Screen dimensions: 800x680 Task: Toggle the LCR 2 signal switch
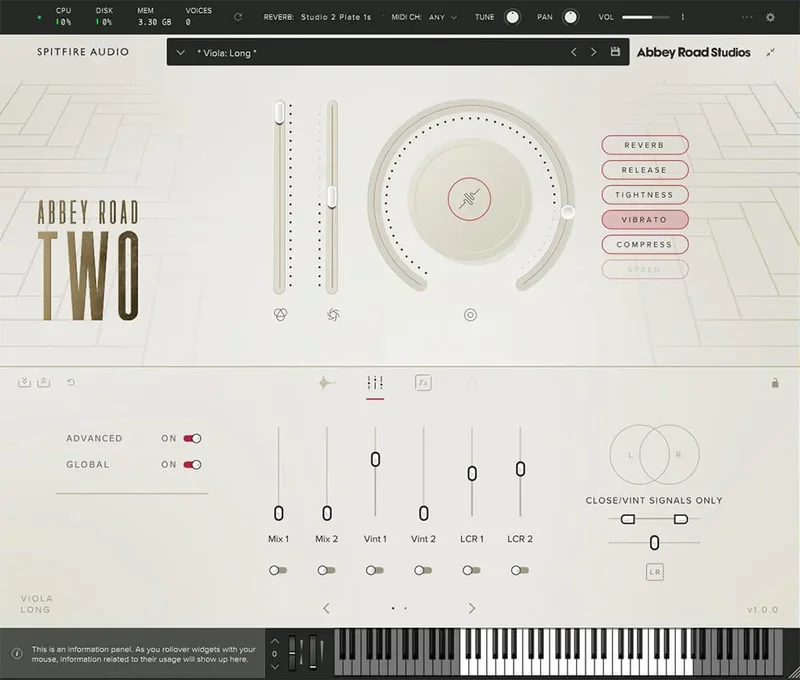pos(520,570)
